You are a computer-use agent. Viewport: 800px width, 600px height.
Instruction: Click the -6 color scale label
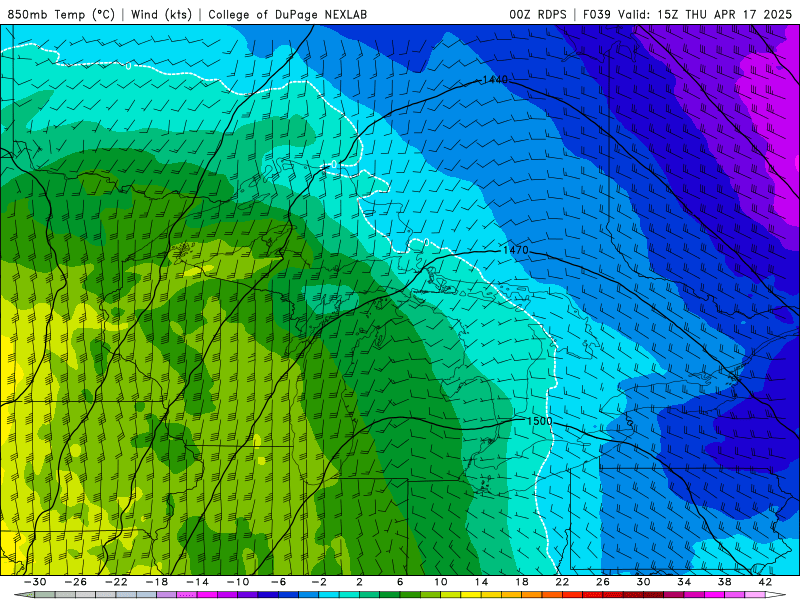point(279,582)
